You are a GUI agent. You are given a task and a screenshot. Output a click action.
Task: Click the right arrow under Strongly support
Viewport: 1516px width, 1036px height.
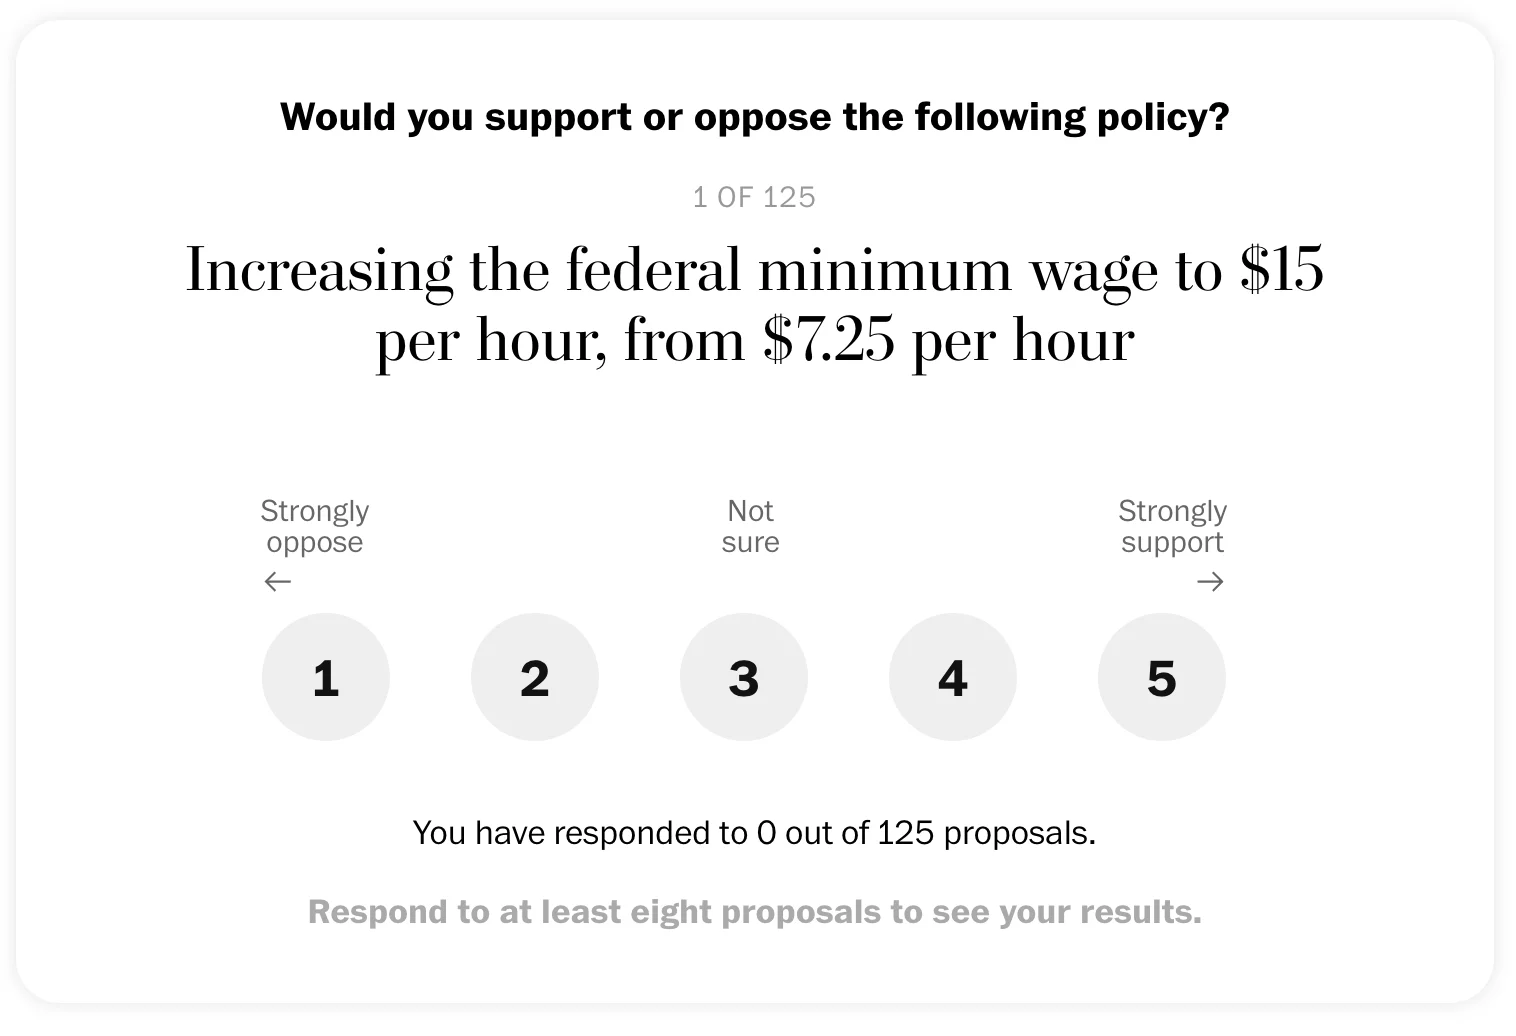click(1210, 582)
